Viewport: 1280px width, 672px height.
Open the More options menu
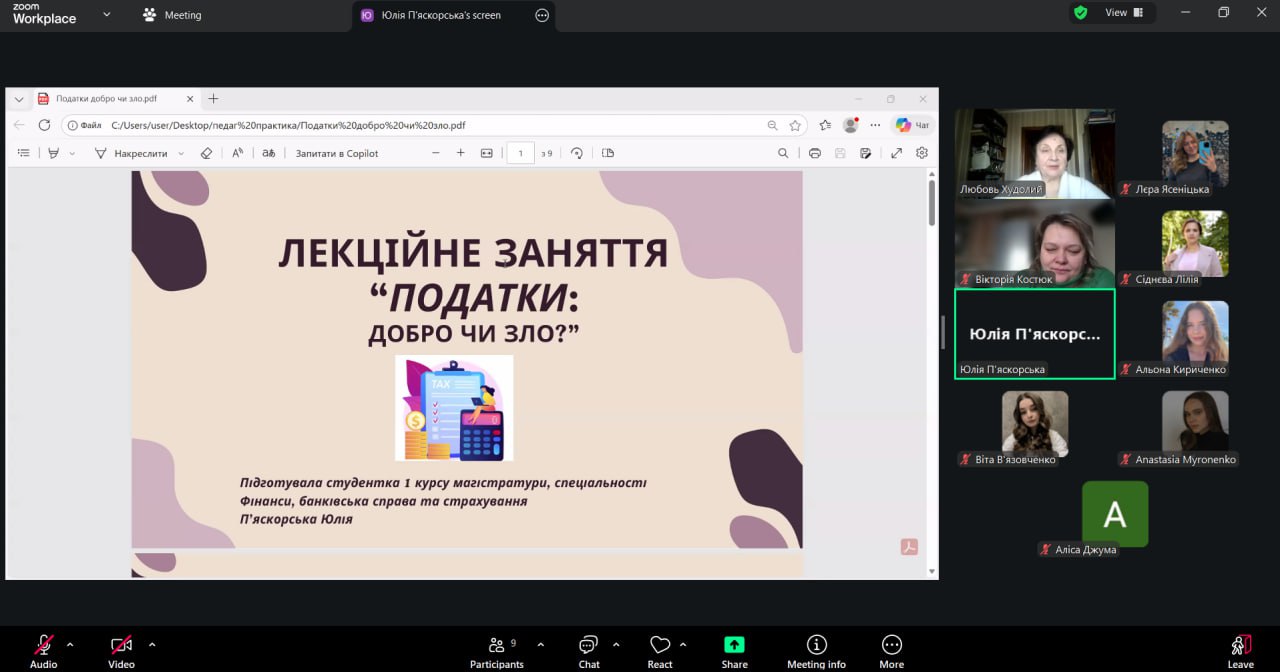click(x=891, y=650)
